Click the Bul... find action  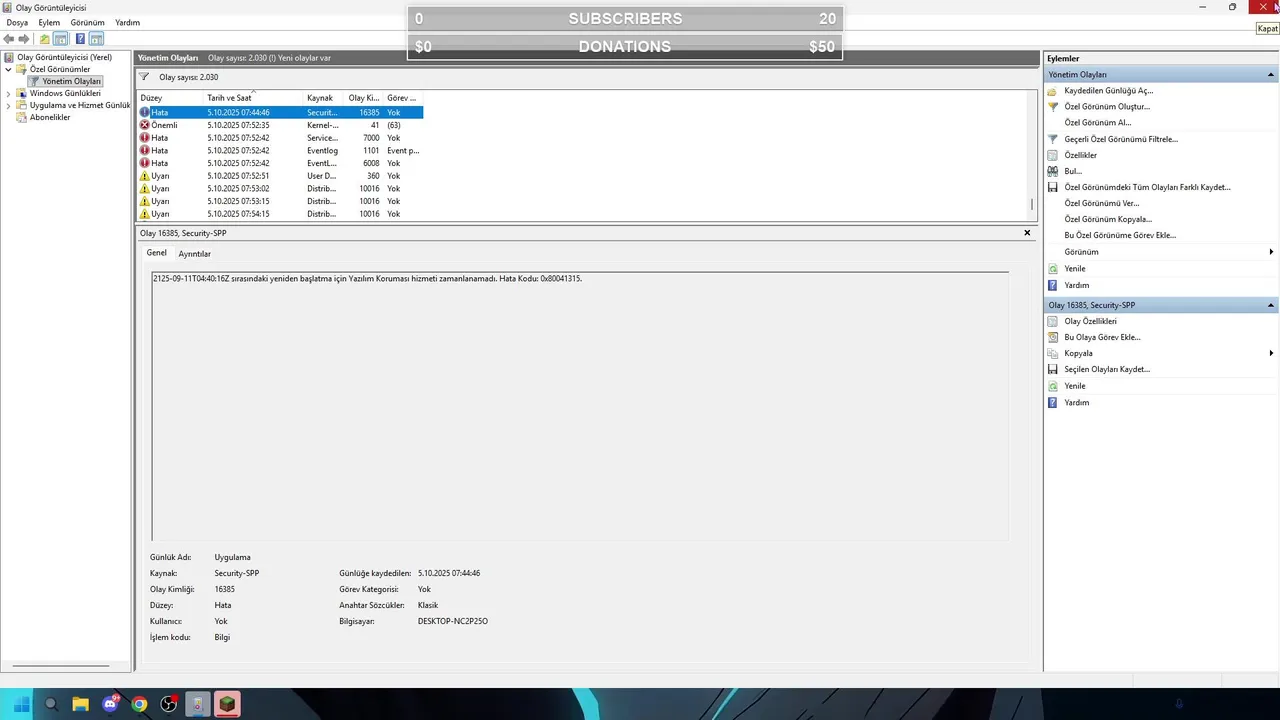pos(1073,171)
